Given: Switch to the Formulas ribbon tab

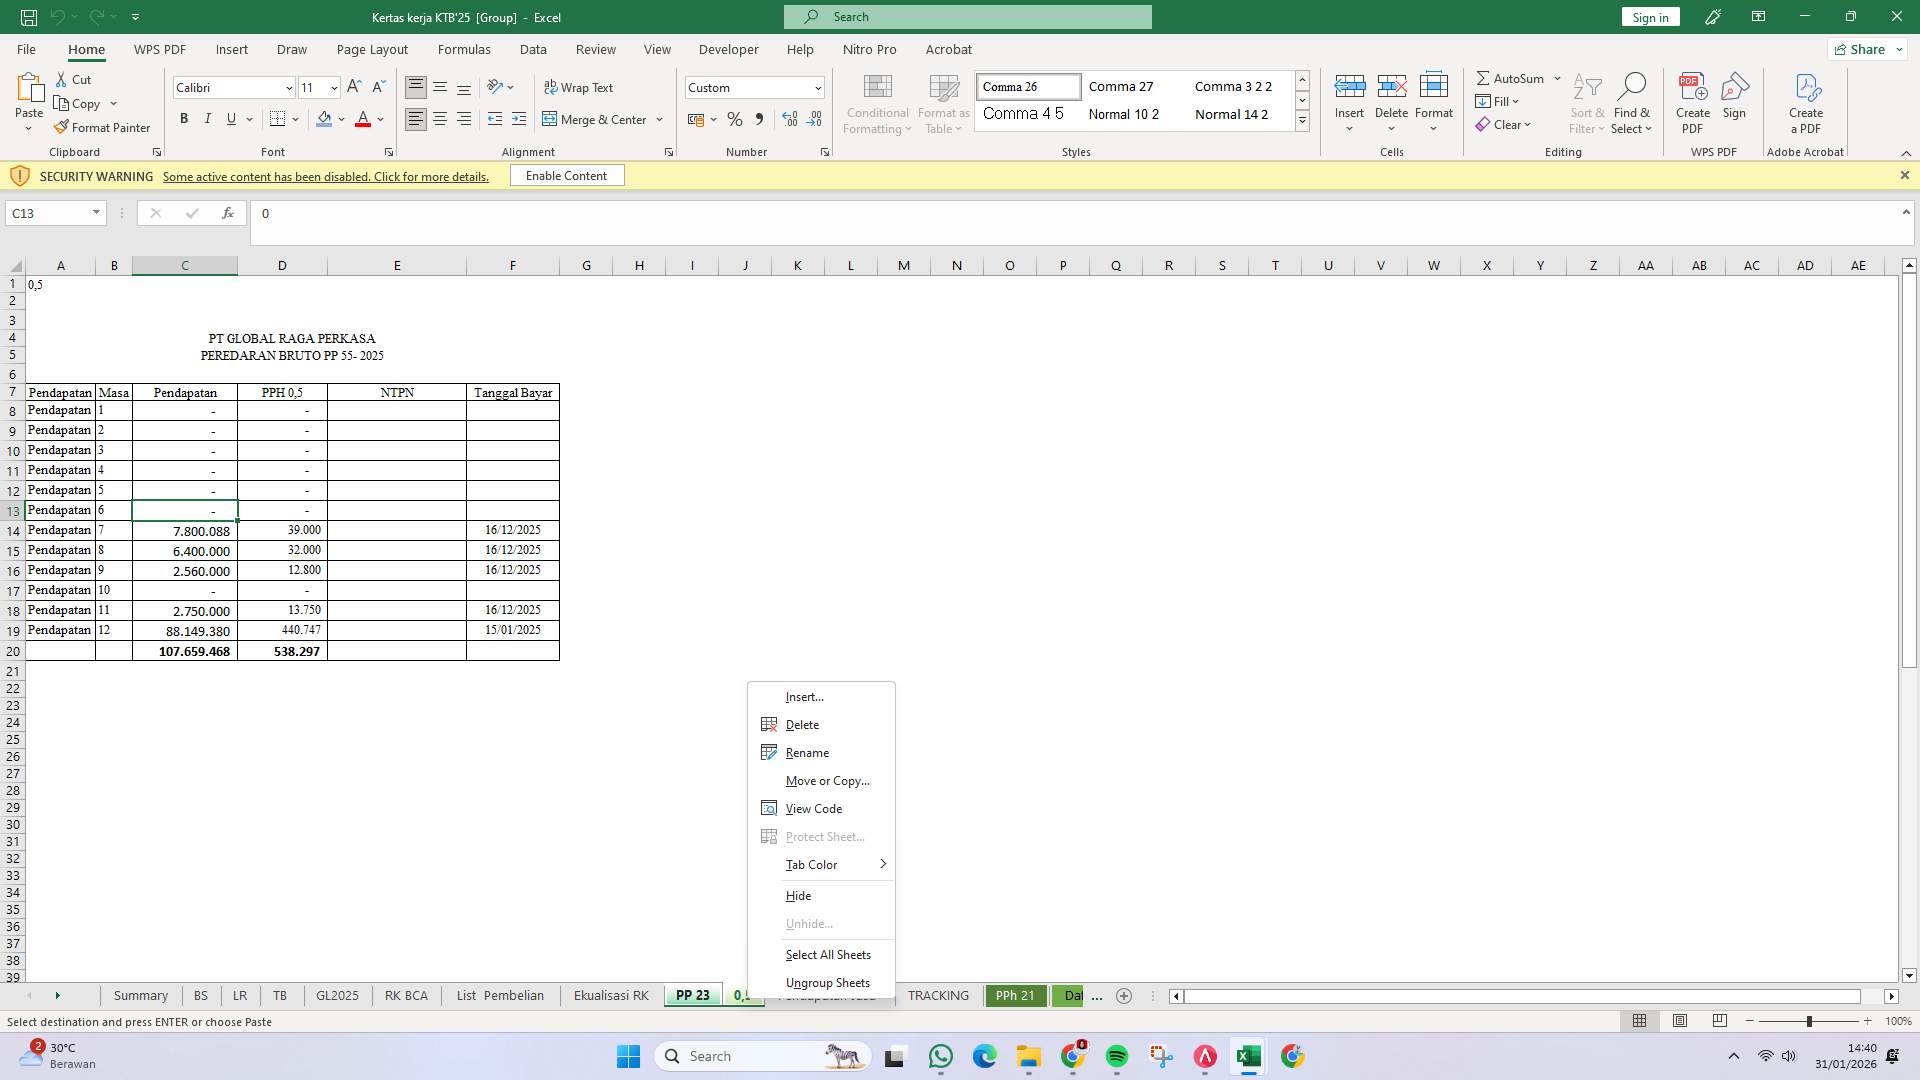Looking at the screenshot, I should (465, 49).
